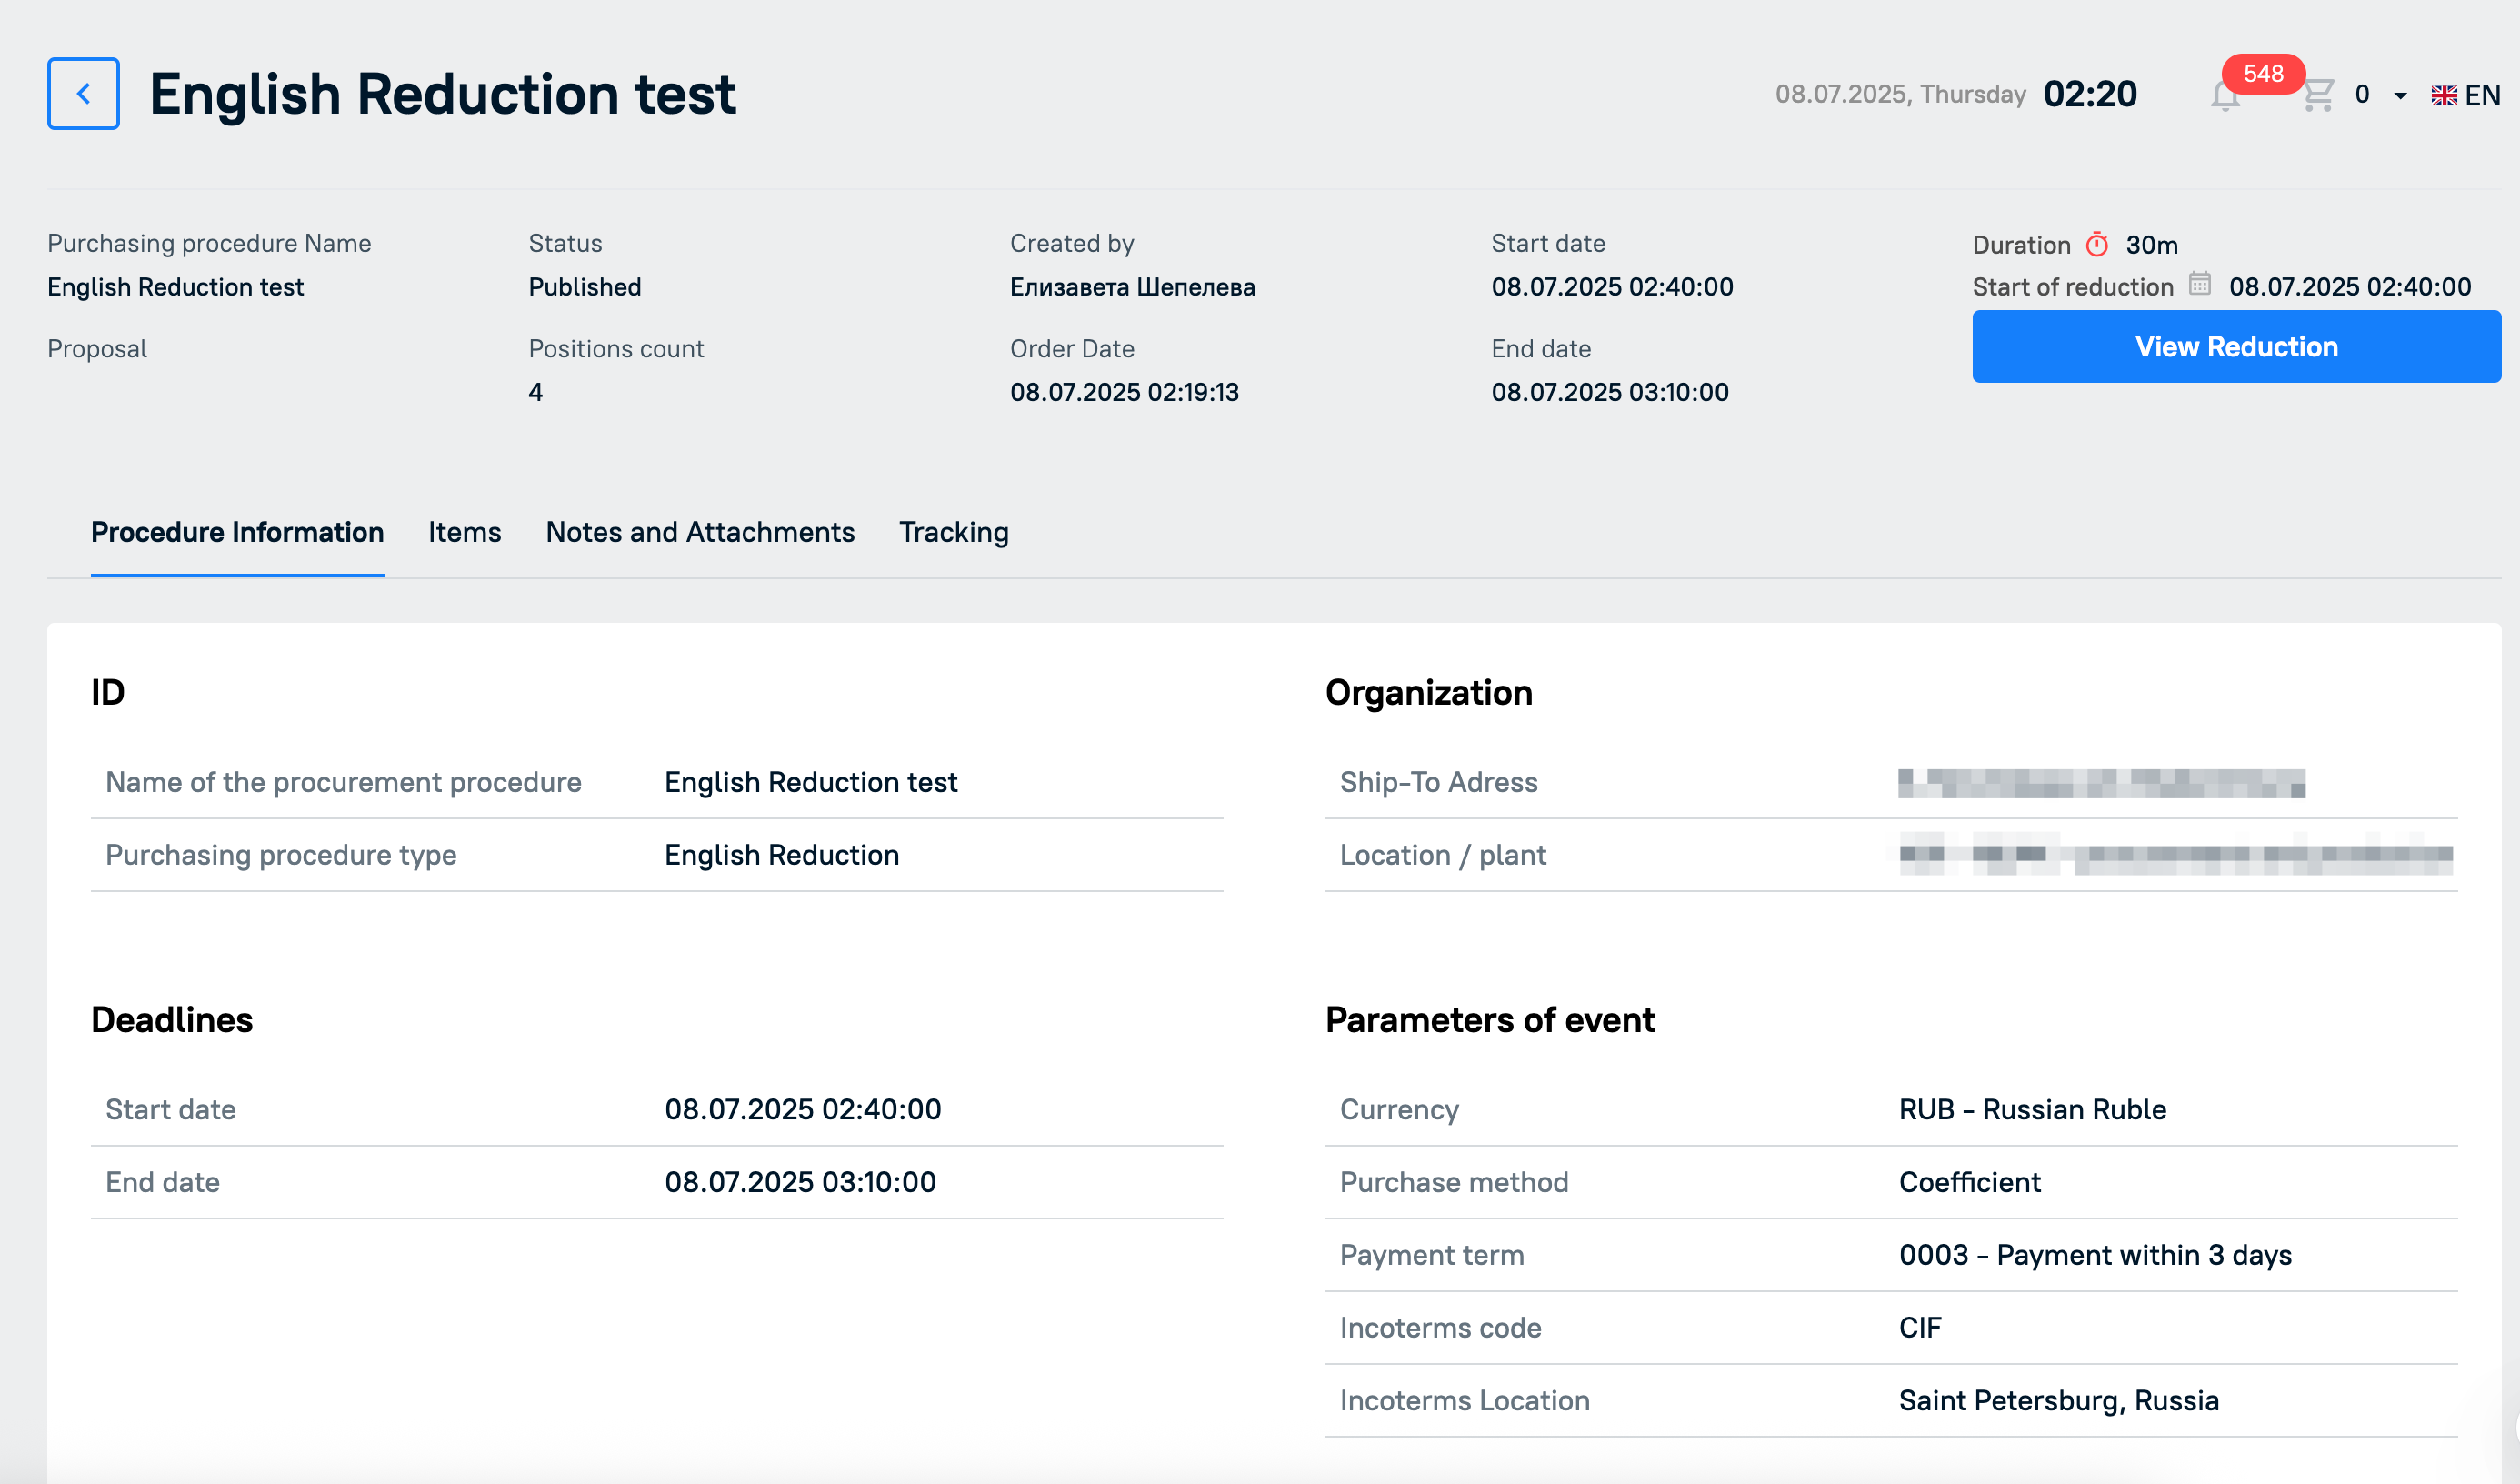Go back using the chevron button
The width and height of the screenshot is (2520, 1484).
[x=83, y=94]
